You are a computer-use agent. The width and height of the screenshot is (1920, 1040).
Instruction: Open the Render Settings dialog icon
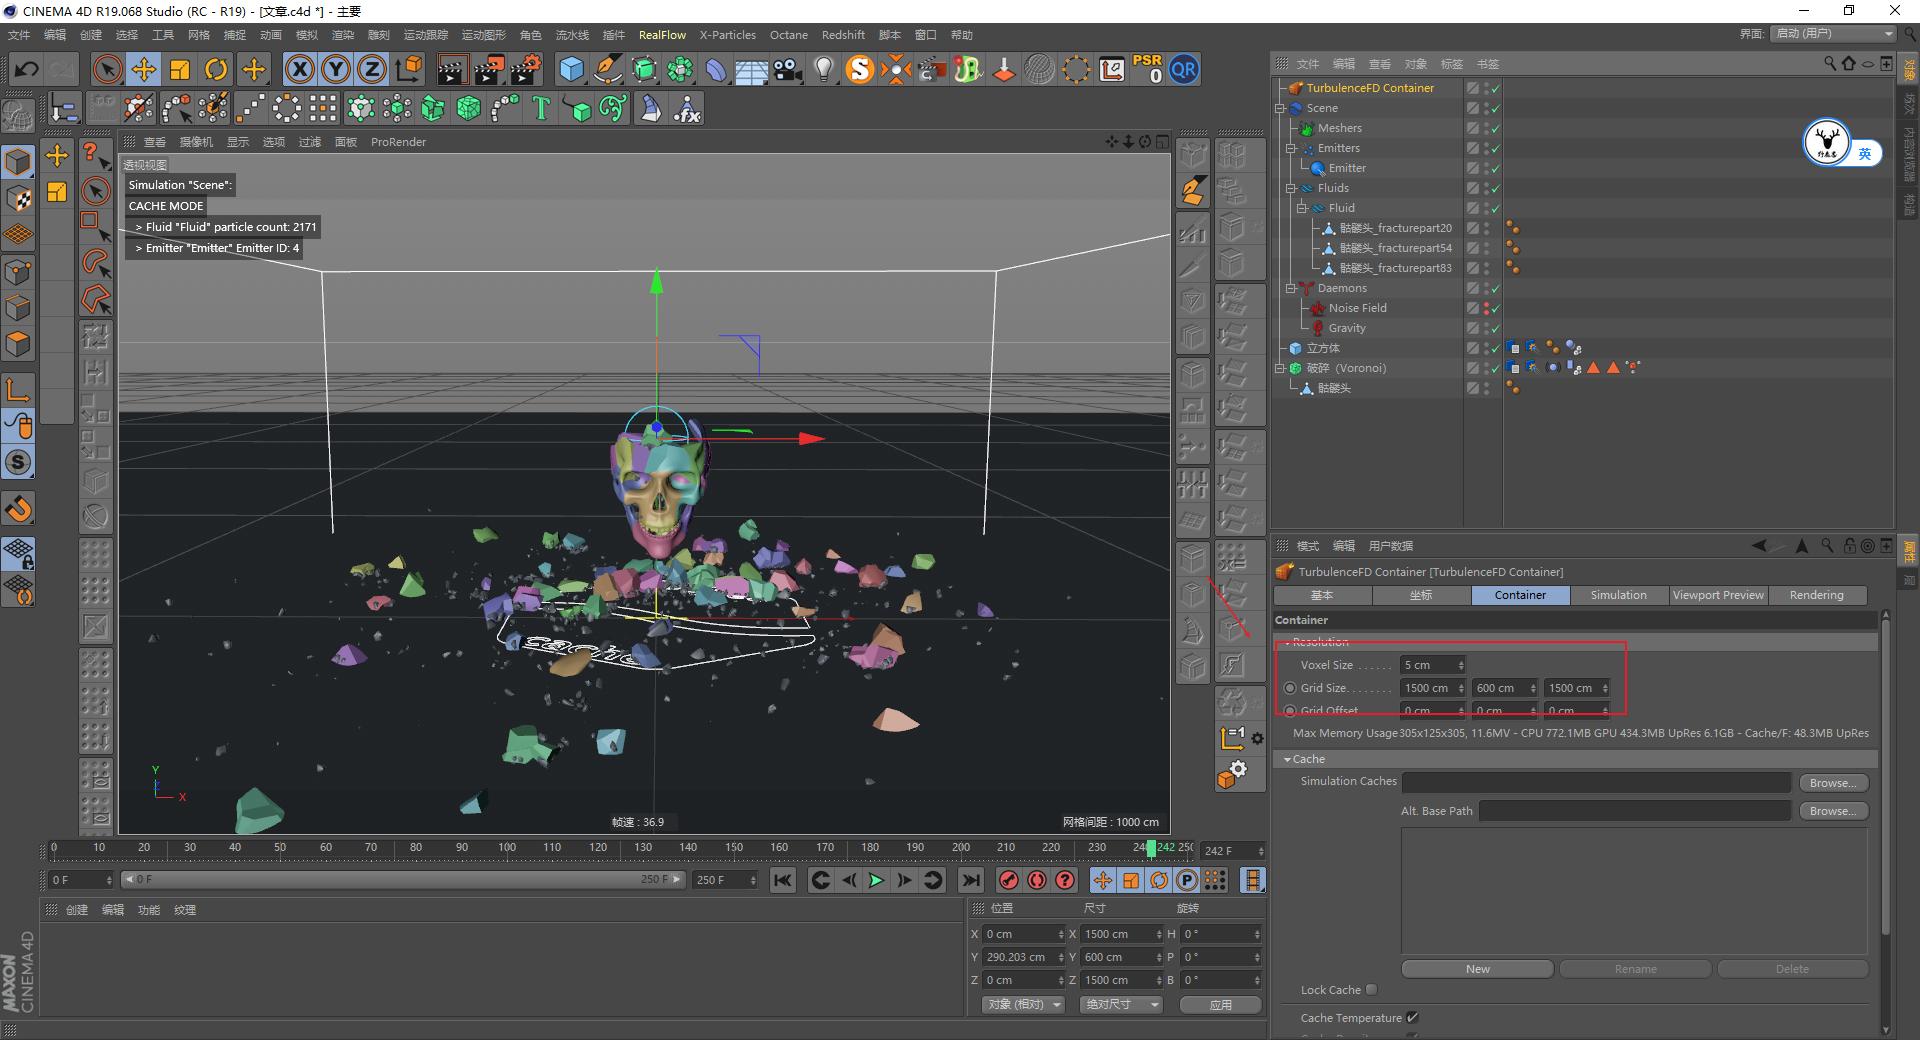coord(524,69)
